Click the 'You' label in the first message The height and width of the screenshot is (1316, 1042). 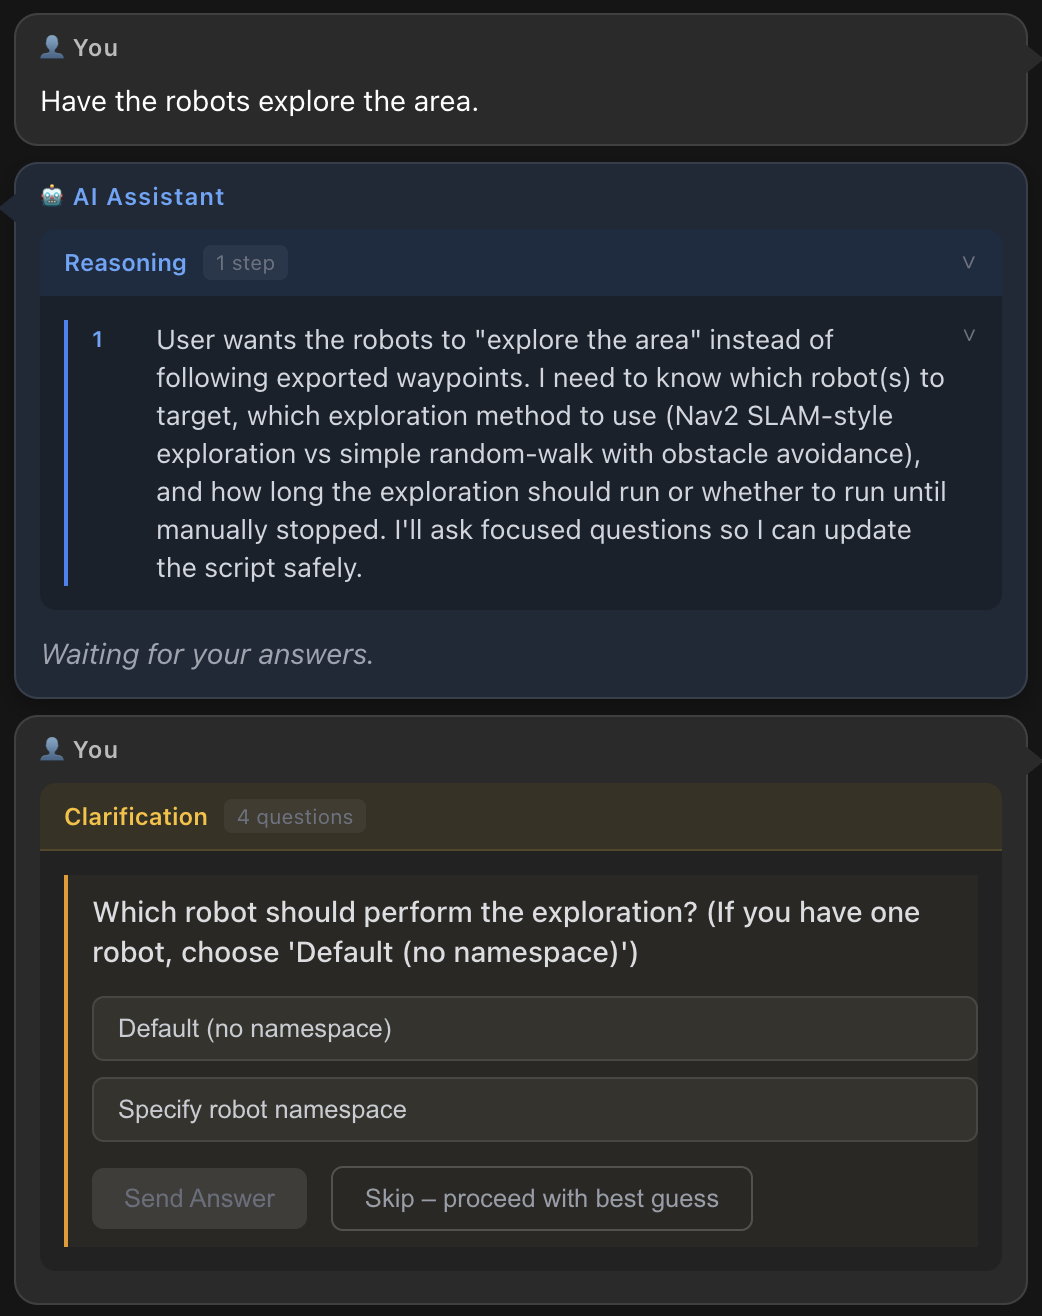96,48
